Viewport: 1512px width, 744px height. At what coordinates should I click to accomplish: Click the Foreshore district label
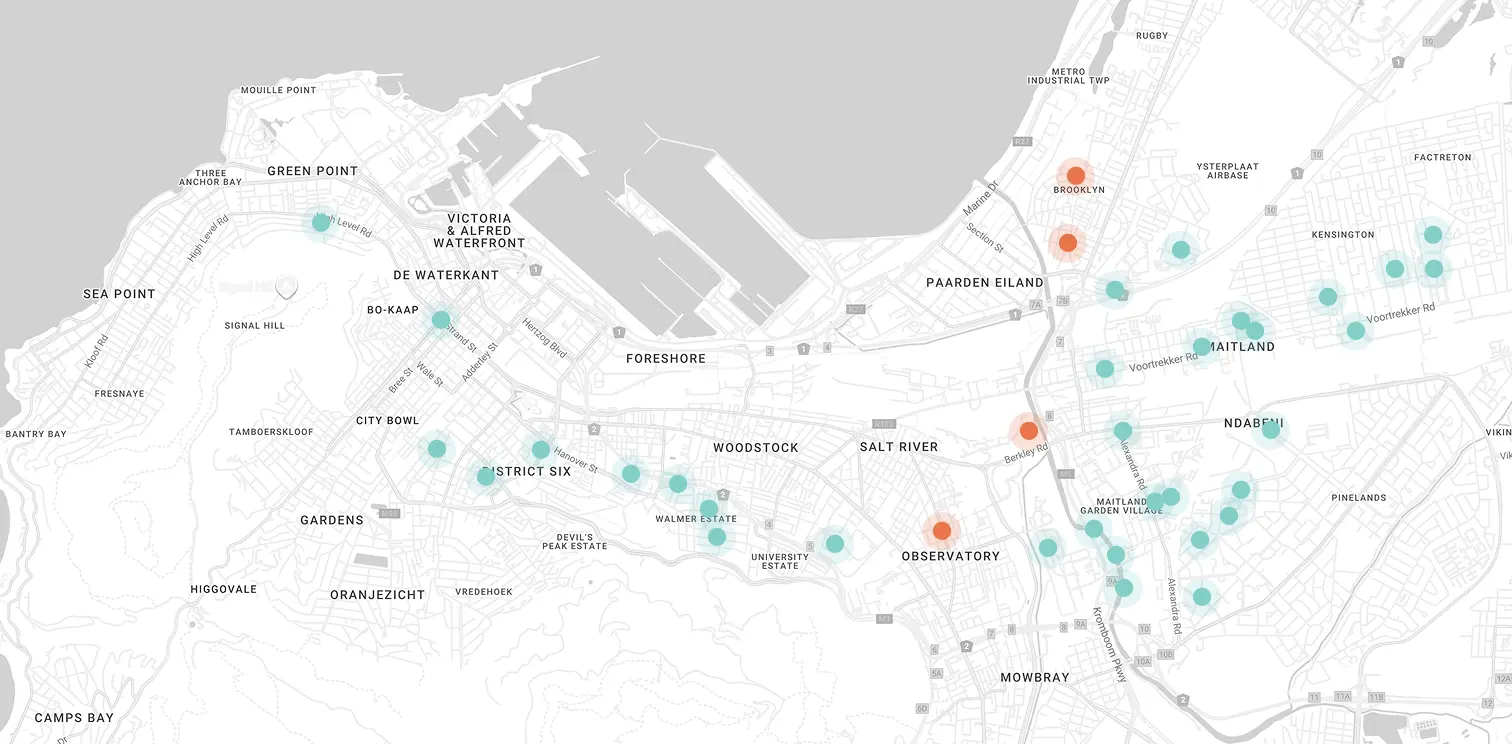[665, 358]
